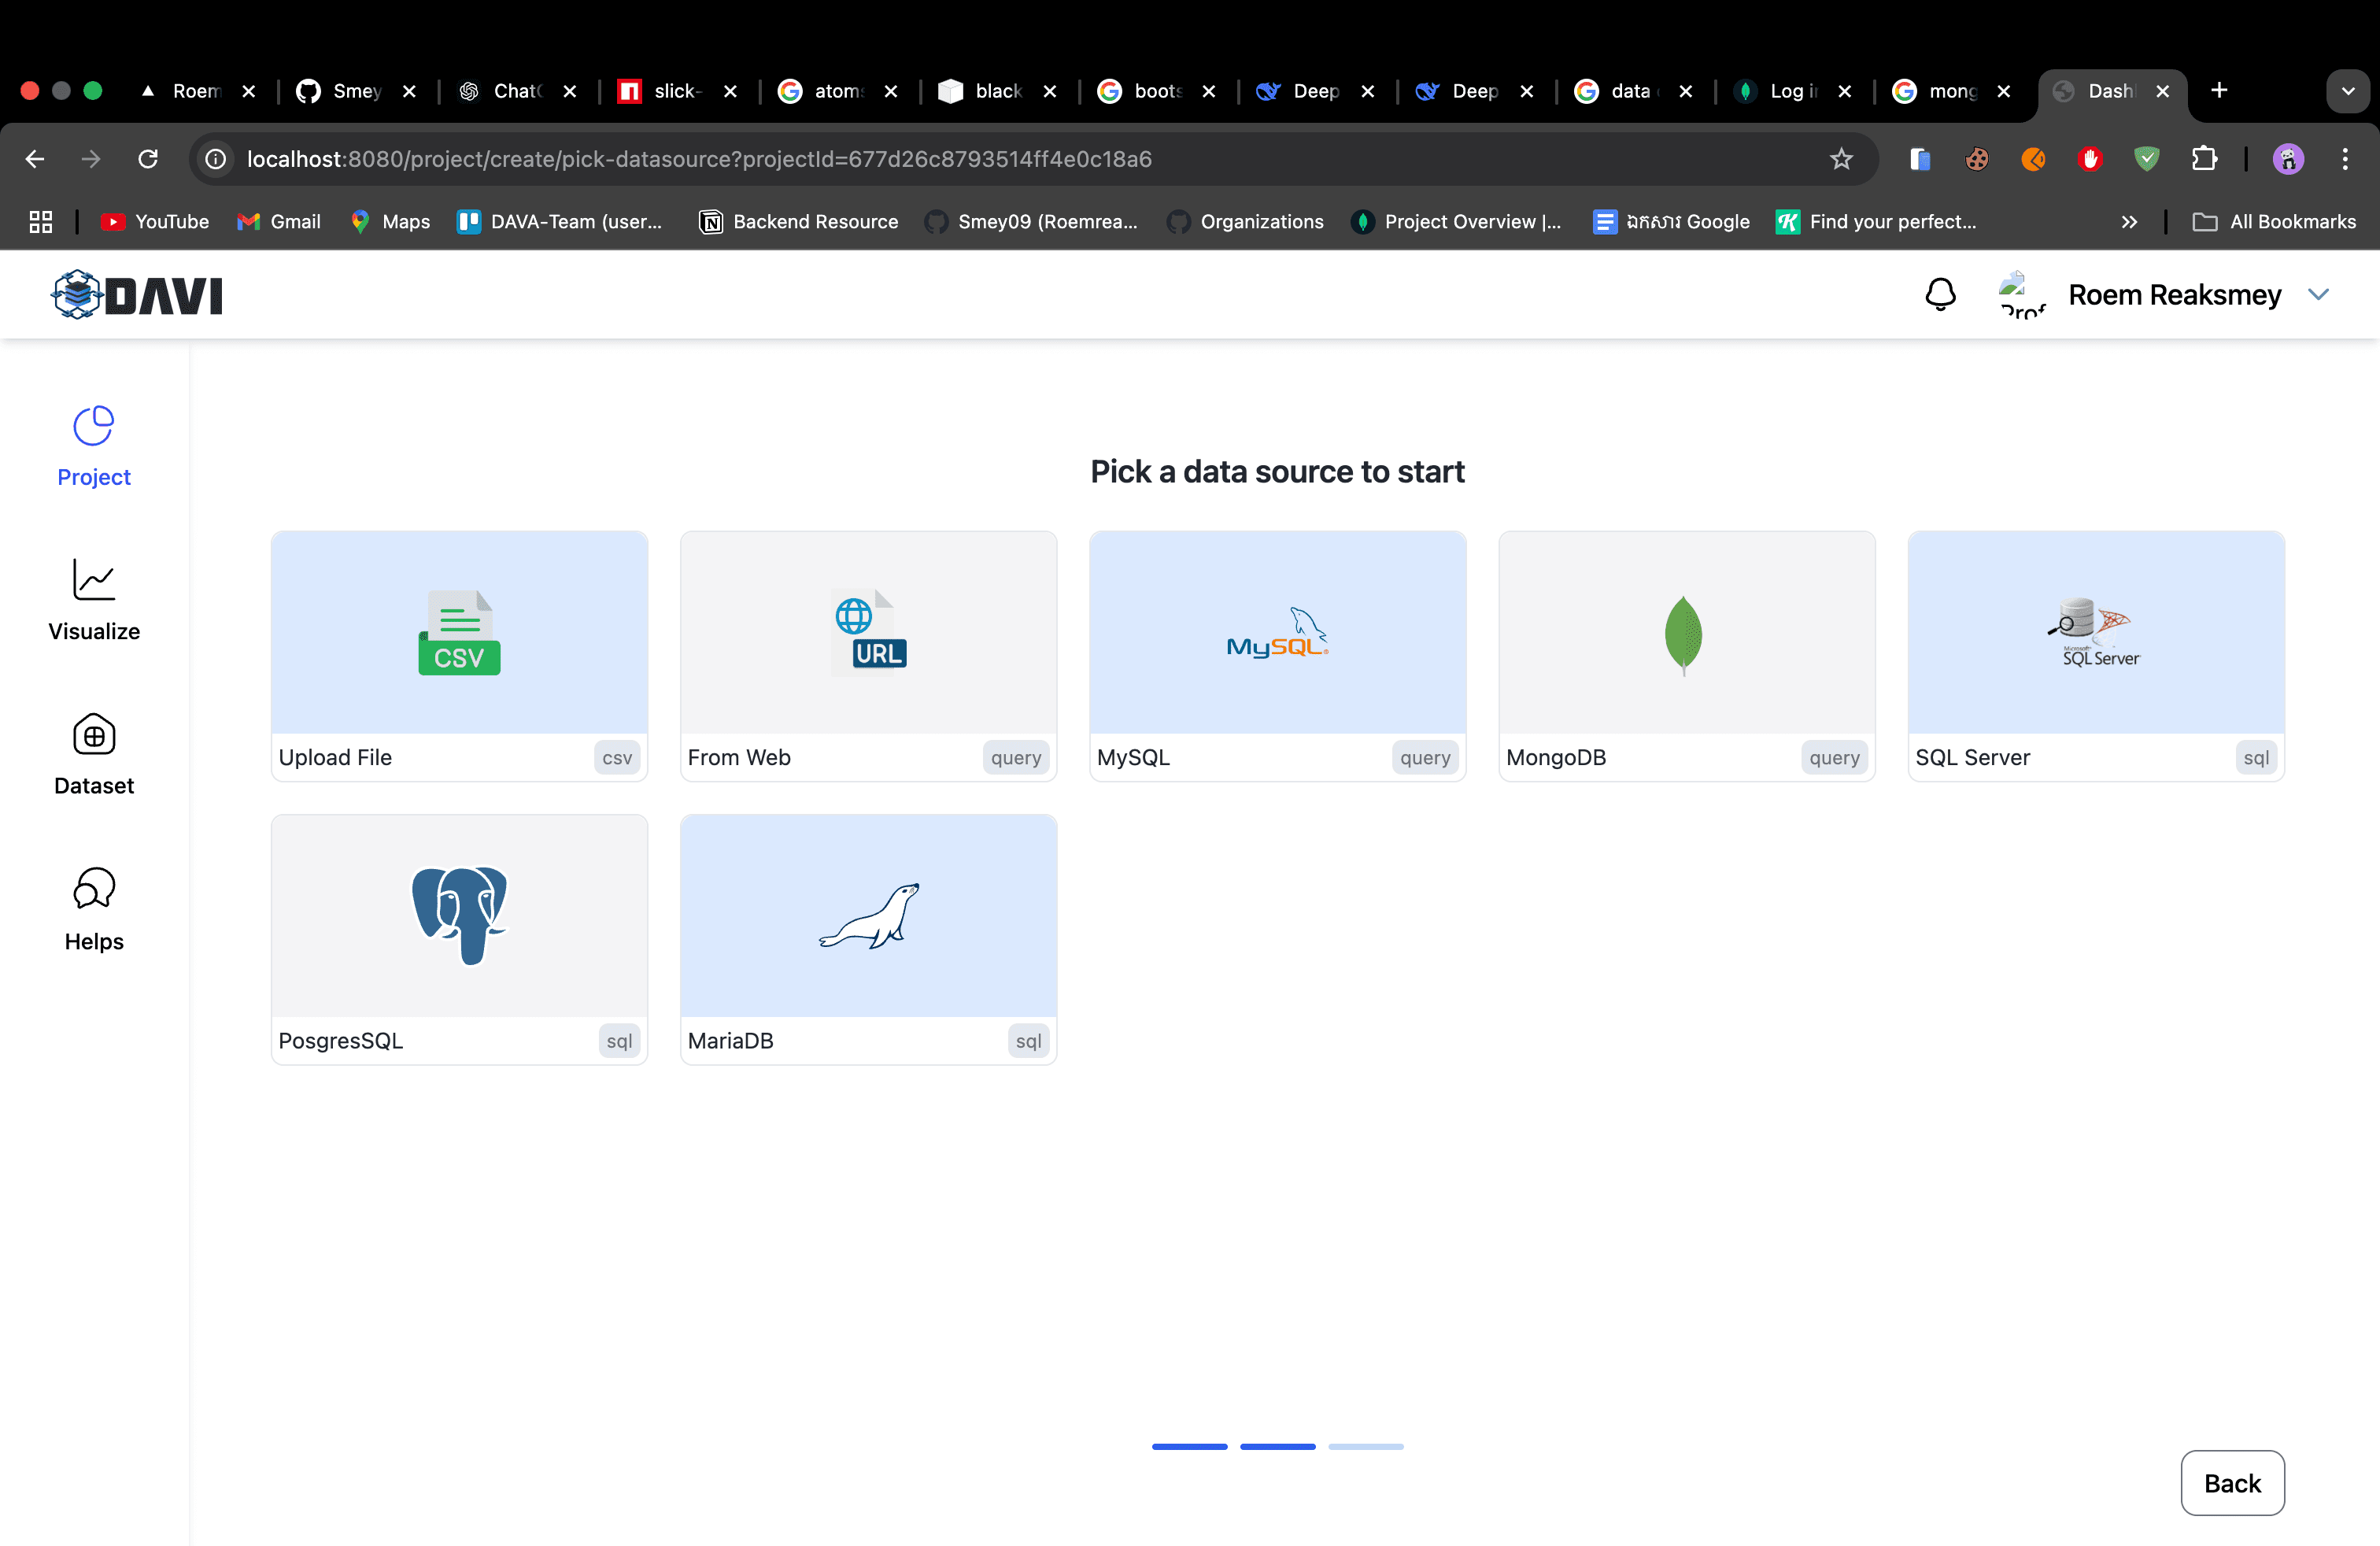Select the MySQL data source card
The image size is (2380, 1546).
[1277, 655]
